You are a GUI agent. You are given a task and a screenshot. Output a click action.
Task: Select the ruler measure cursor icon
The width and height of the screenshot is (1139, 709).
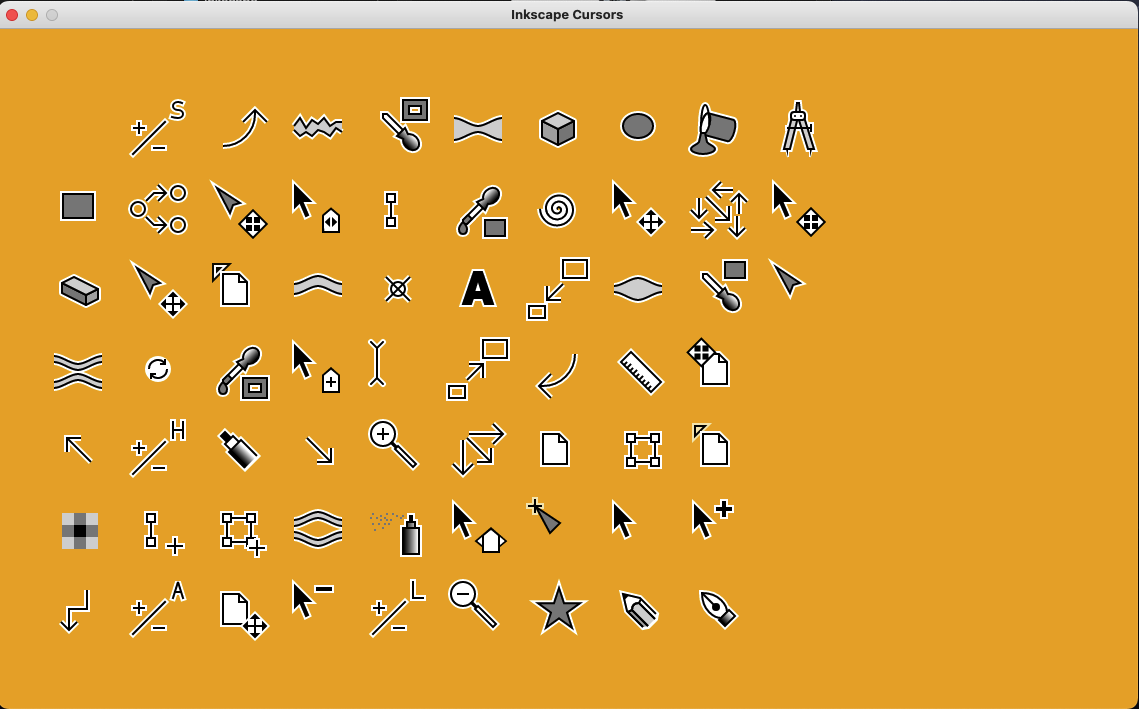click(x=640, y=370)
